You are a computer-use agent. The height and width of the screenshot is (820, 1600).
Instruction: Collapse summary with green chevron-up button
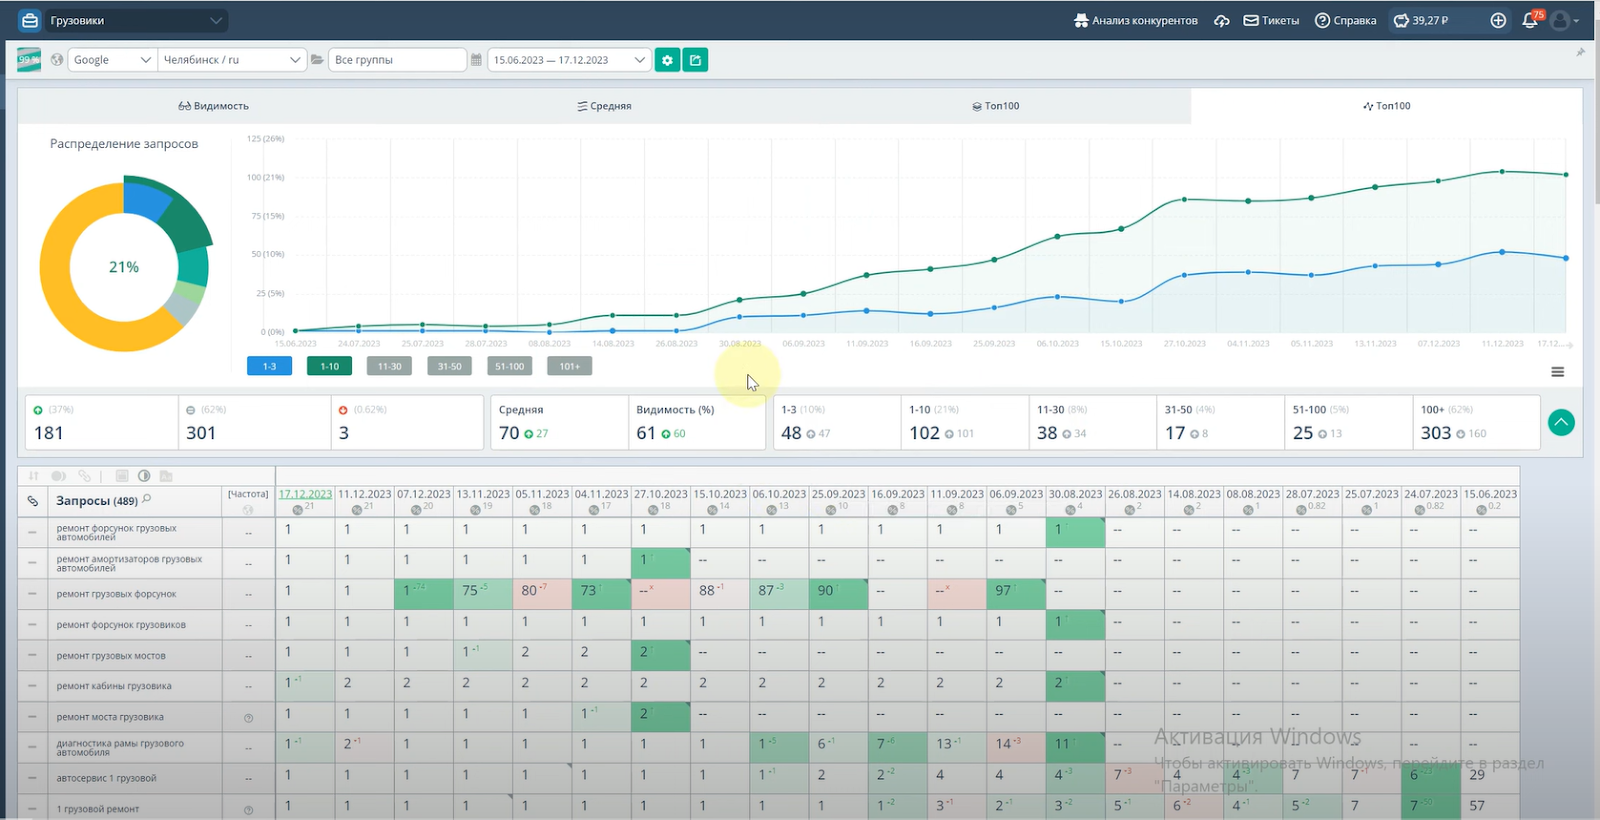[x=1561, y=423]
